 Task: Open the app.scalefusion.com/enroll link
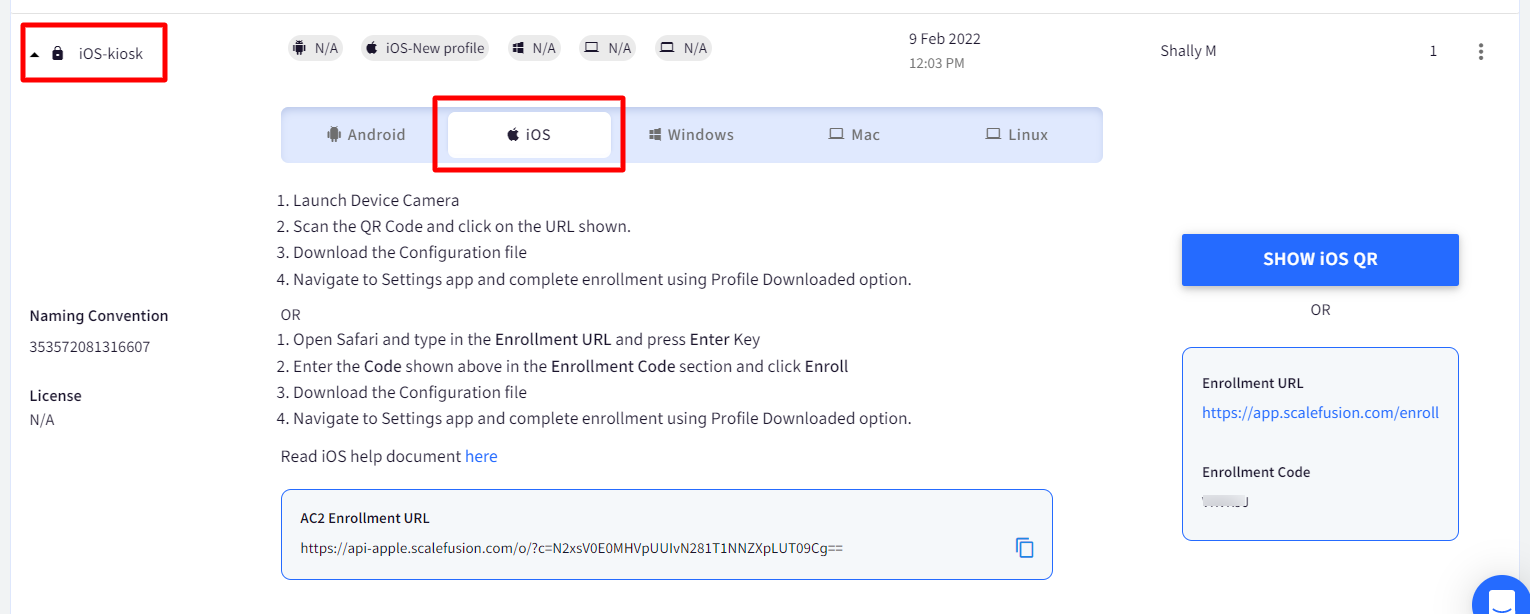(x=1320, y=413)
